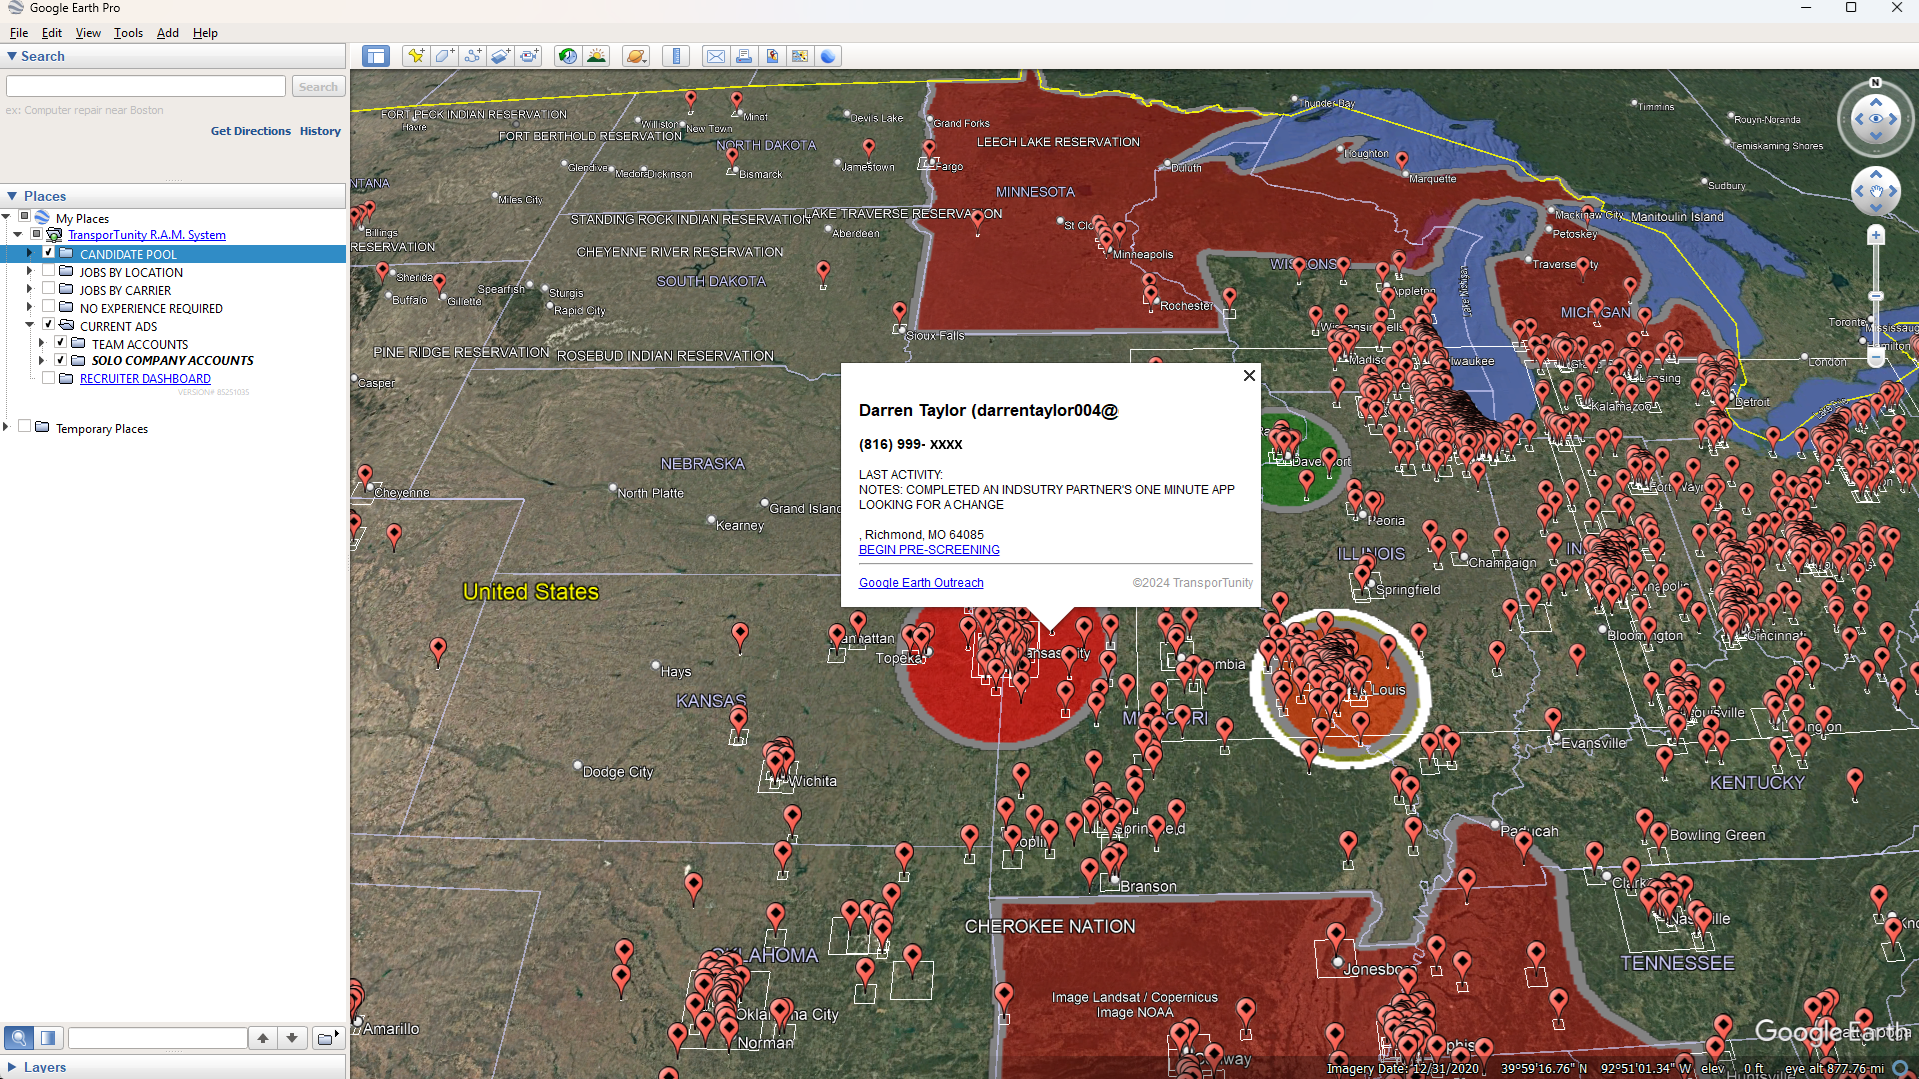Open TransporTunity R.A.M. System link

coord(147,235)
